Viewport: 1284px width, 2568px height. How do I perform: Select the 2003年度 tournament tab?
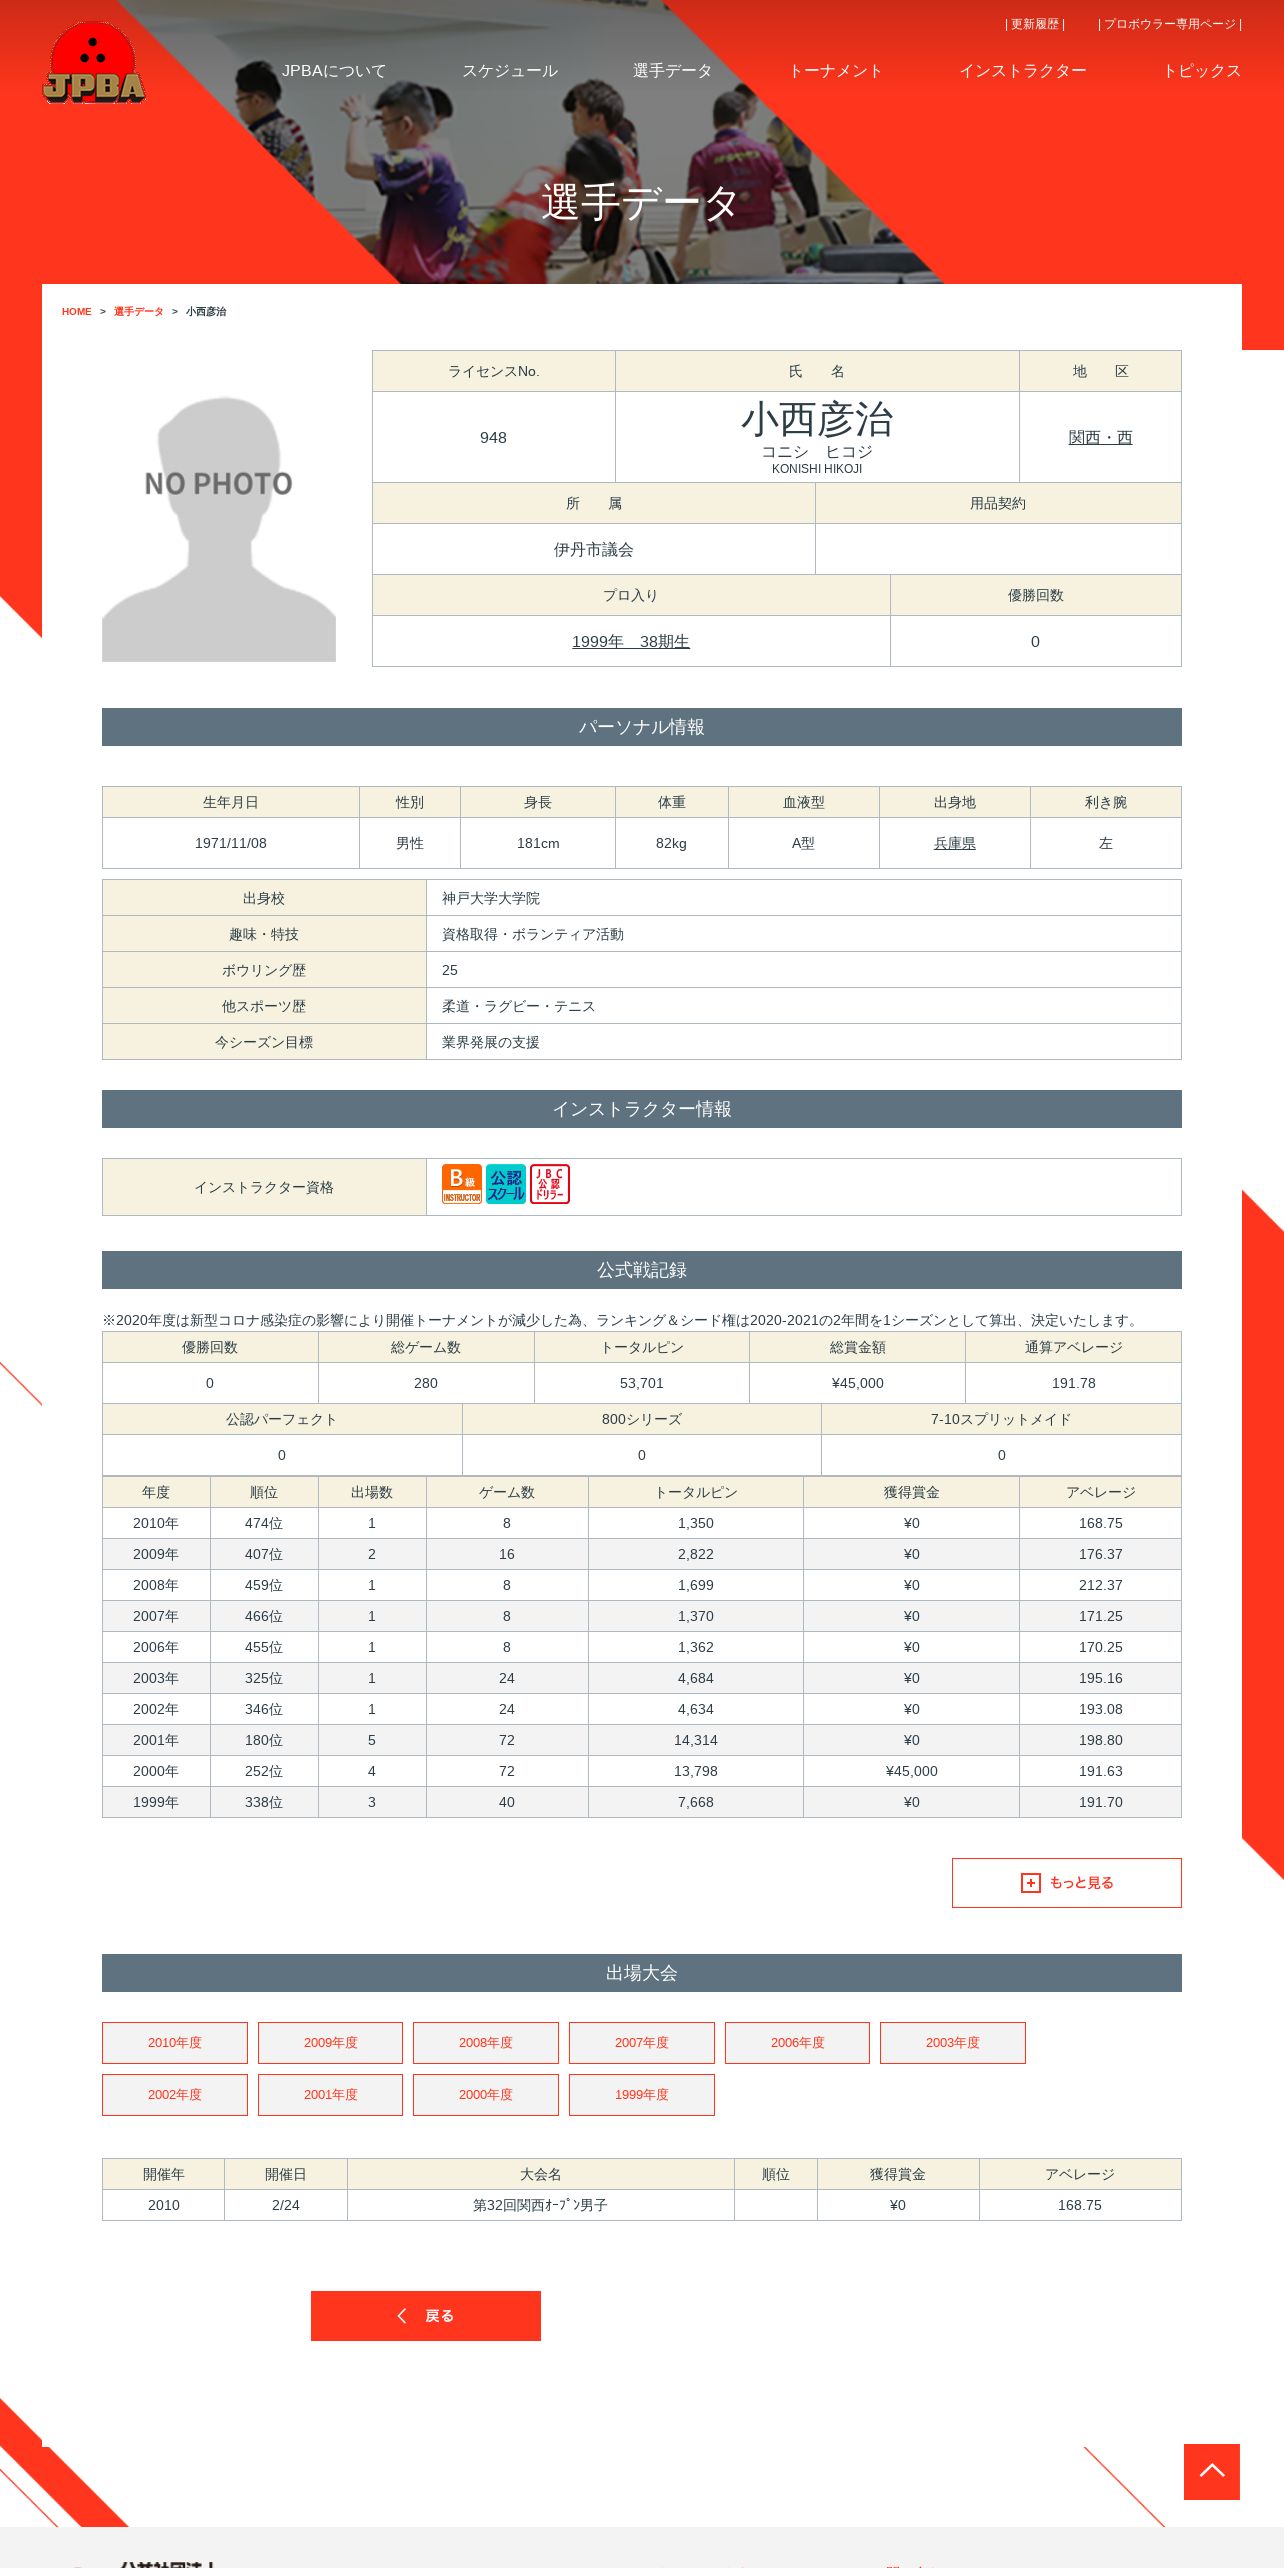pos(953,2043)
